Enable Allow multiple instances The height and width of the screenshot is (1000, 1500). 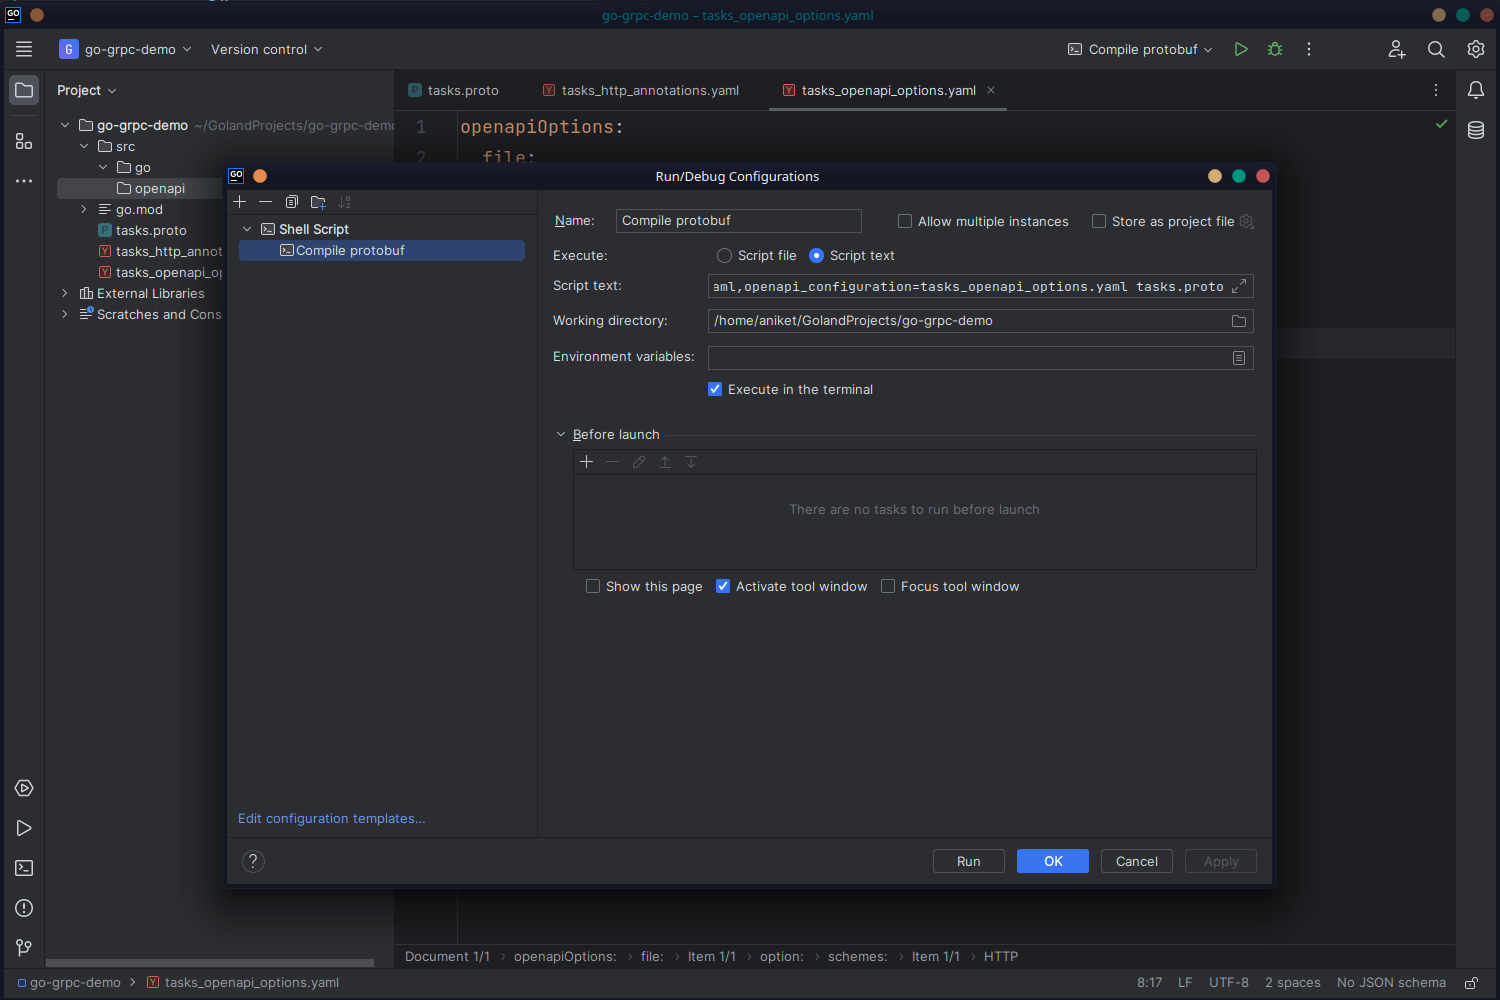[905, 221]
